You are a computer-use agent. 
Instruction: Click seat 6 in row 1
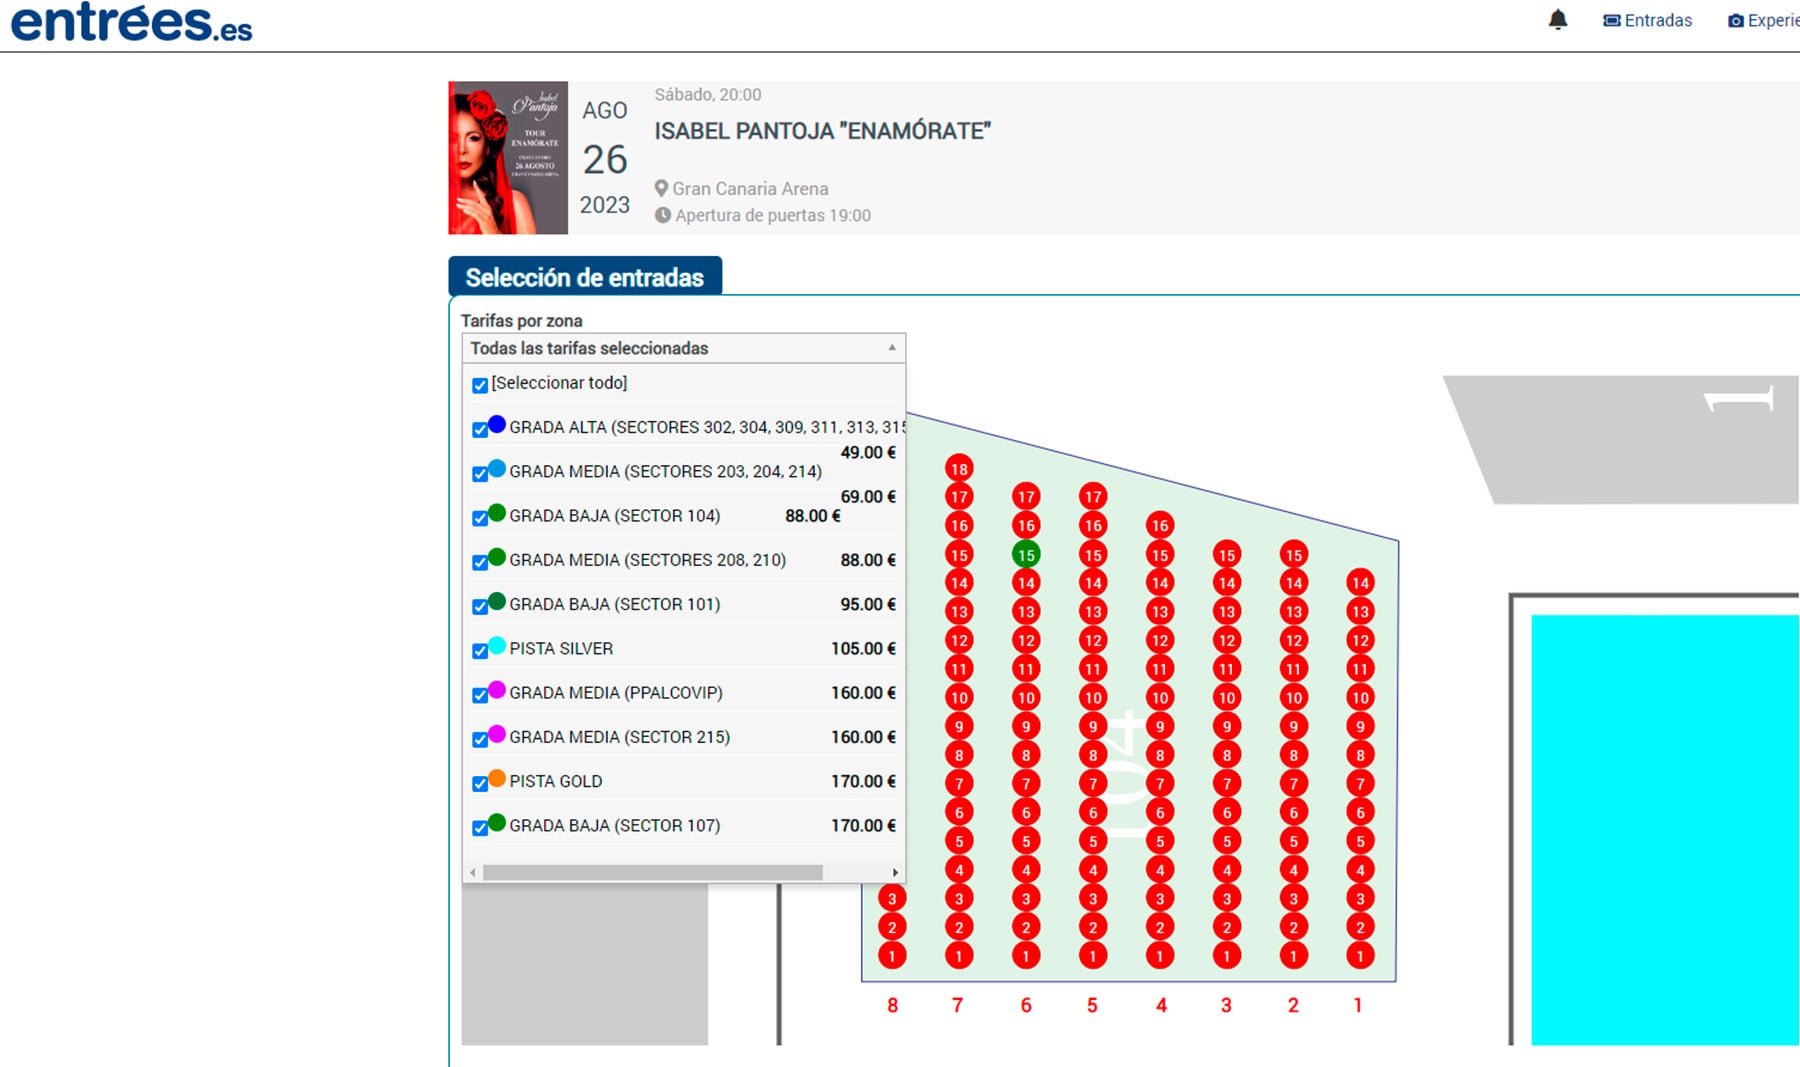point(1360,813)
